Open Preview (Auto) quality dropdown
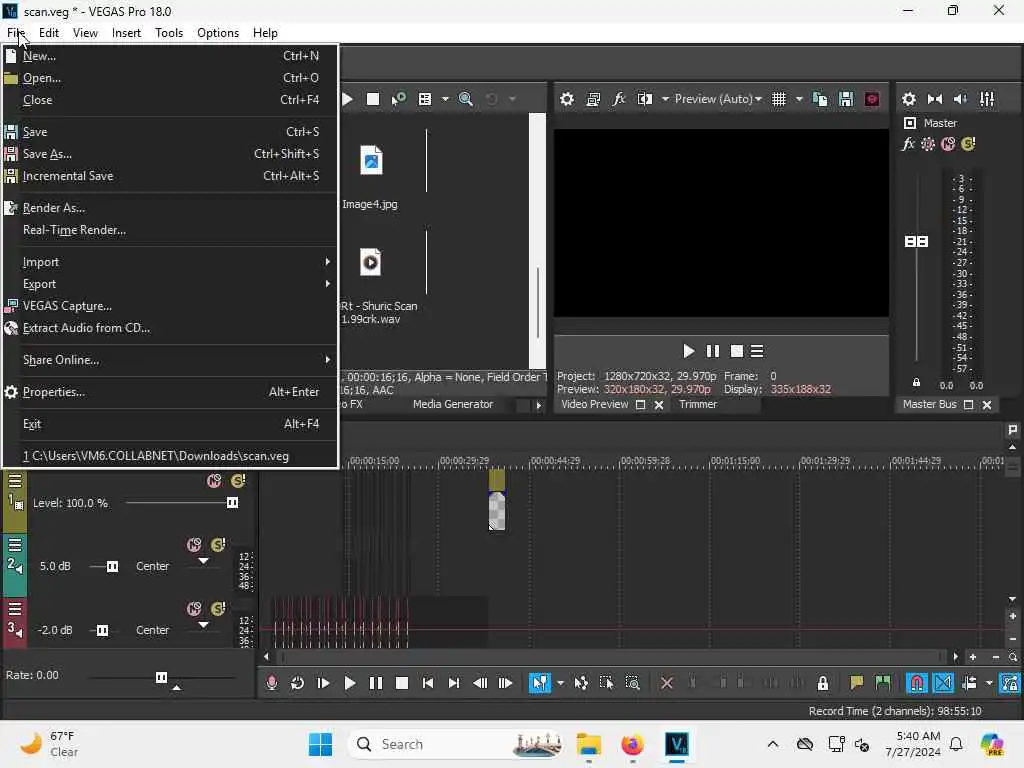This screenshot has height=768, width=1024. [718, 99]
